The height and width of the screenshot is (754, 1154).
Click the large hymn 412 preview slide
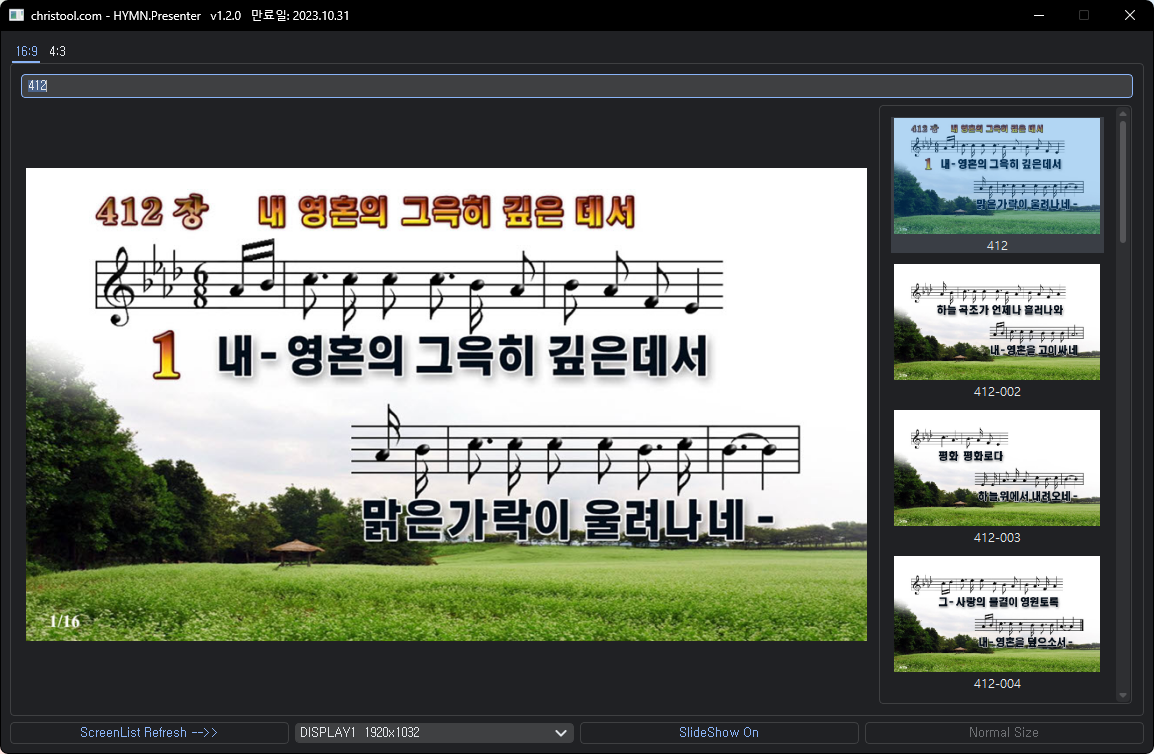446,404
